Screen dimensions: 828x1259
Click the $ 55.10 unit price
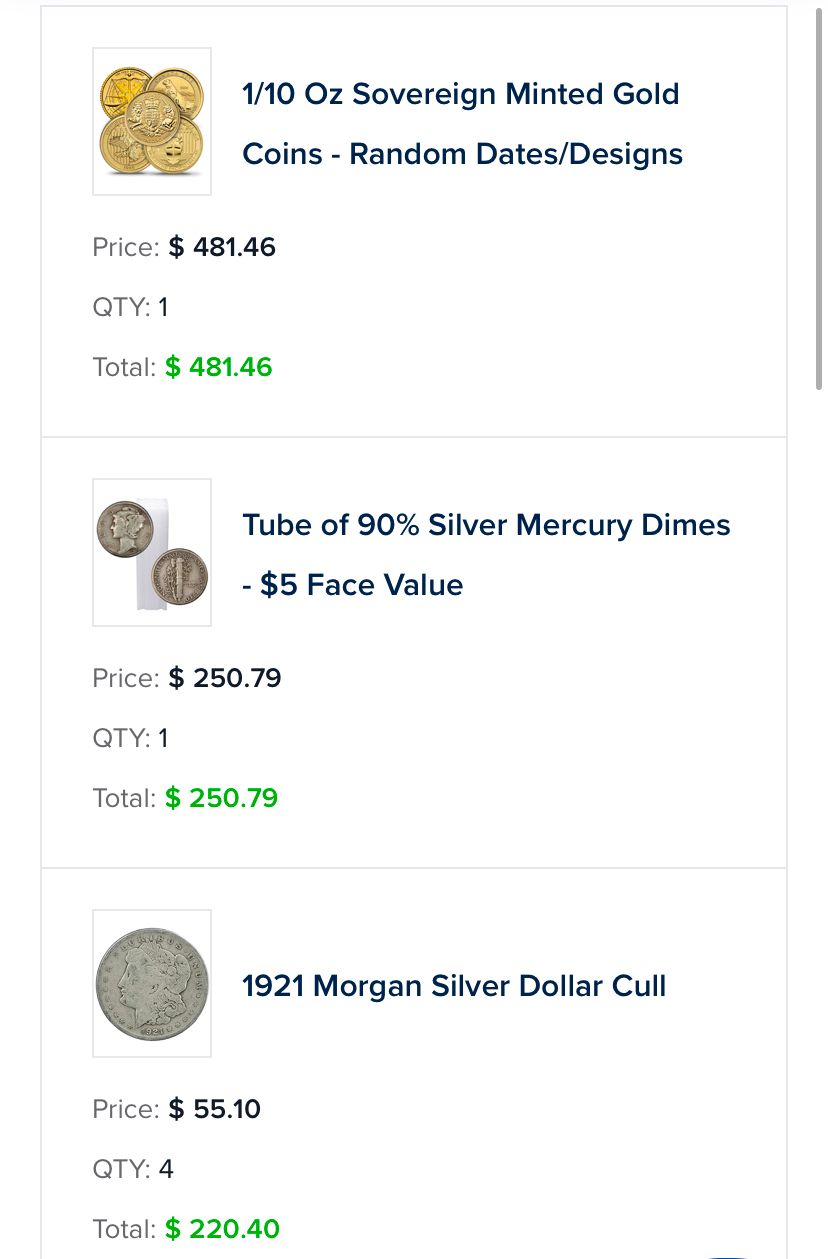point(215,1109)
